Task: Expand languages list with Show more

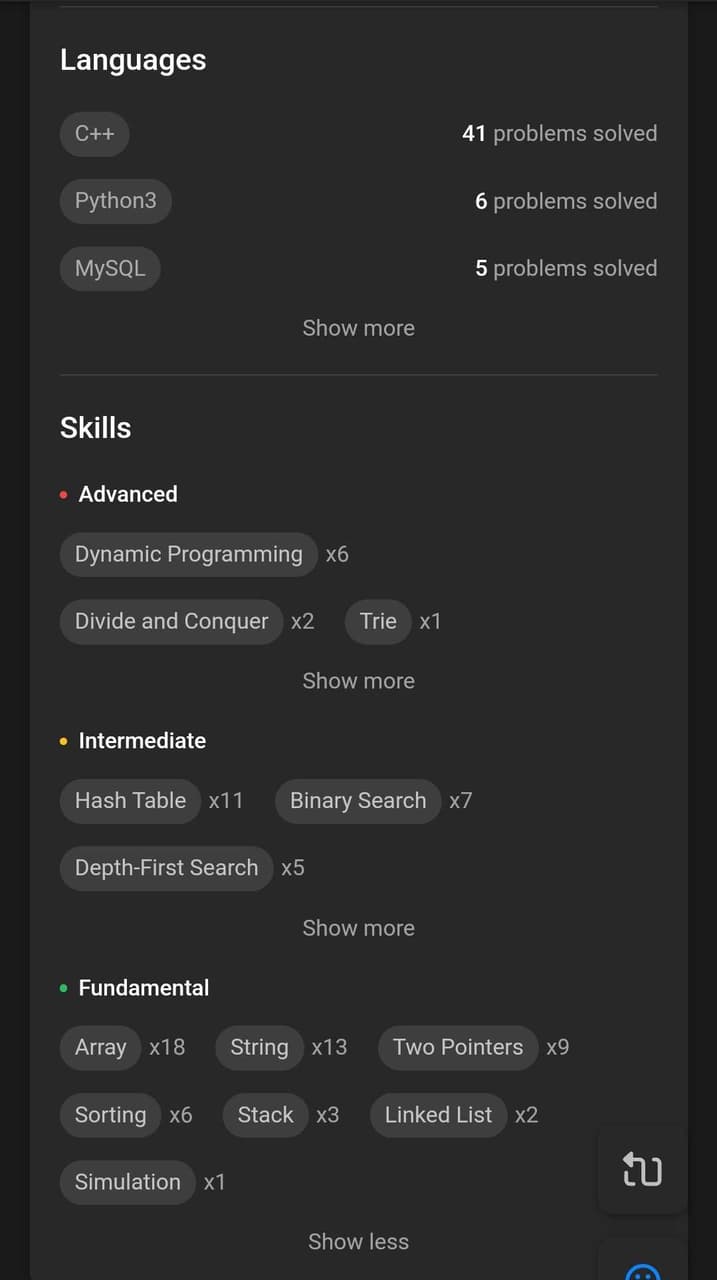Action: (x=358, y=328)
